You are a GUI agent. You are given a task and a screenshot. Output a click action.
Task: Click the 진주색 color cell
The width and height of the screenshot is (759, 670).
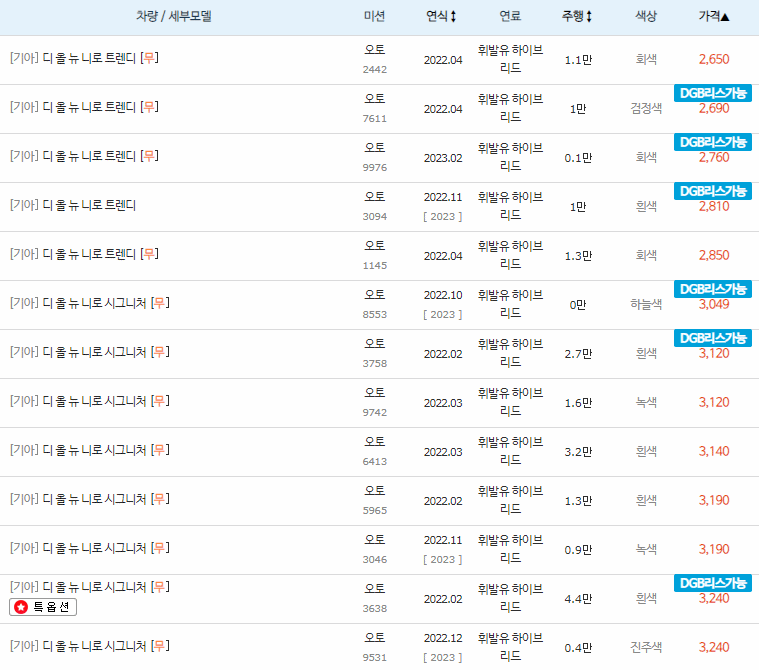(646, 647)
